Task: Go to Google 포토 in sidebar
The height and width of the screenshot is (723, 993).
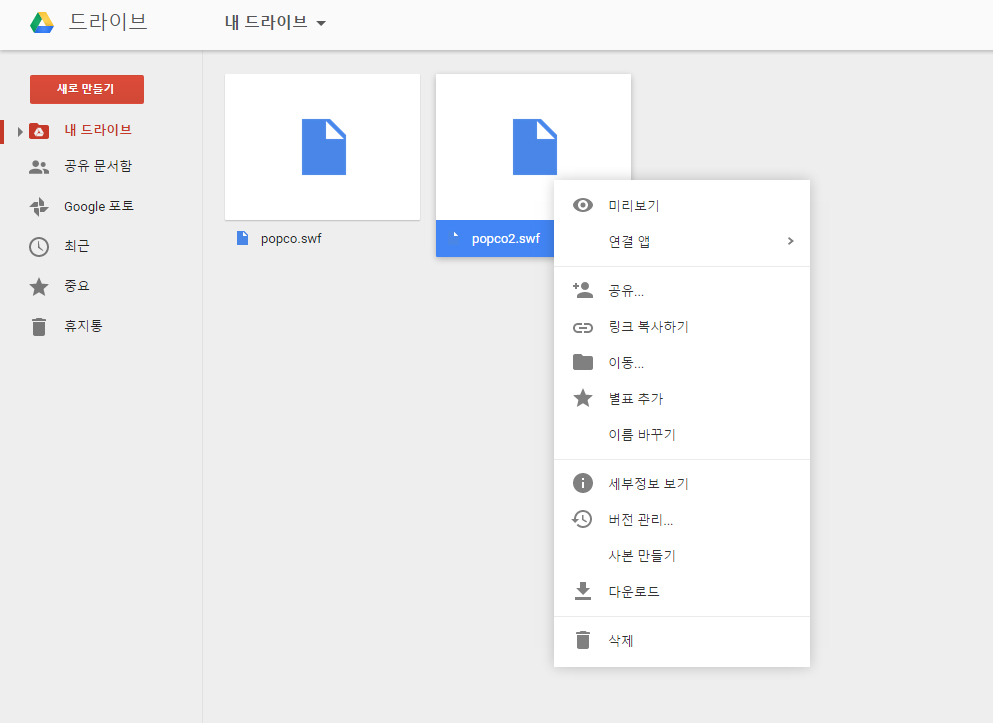Action: (x=98, y=206)
